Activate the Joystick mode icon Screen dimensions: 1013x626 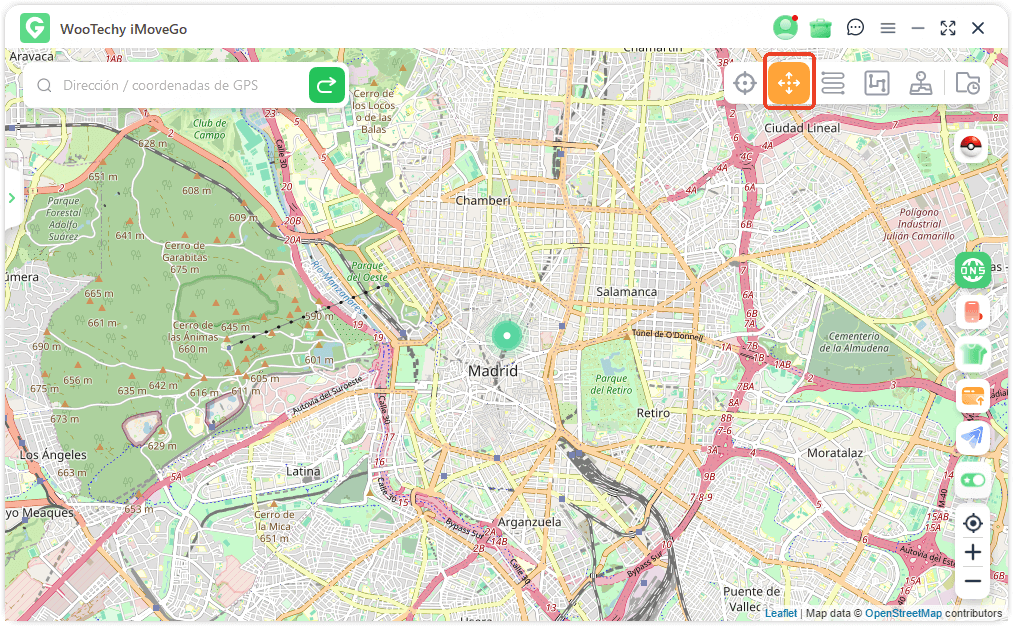click(921, 83)
